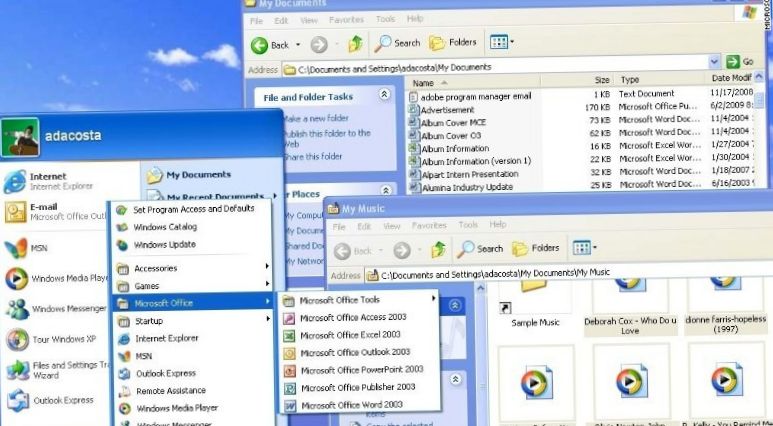Open Outlook Express in Start menu left column
Screen dimensions: 773x426
[49, 400]
